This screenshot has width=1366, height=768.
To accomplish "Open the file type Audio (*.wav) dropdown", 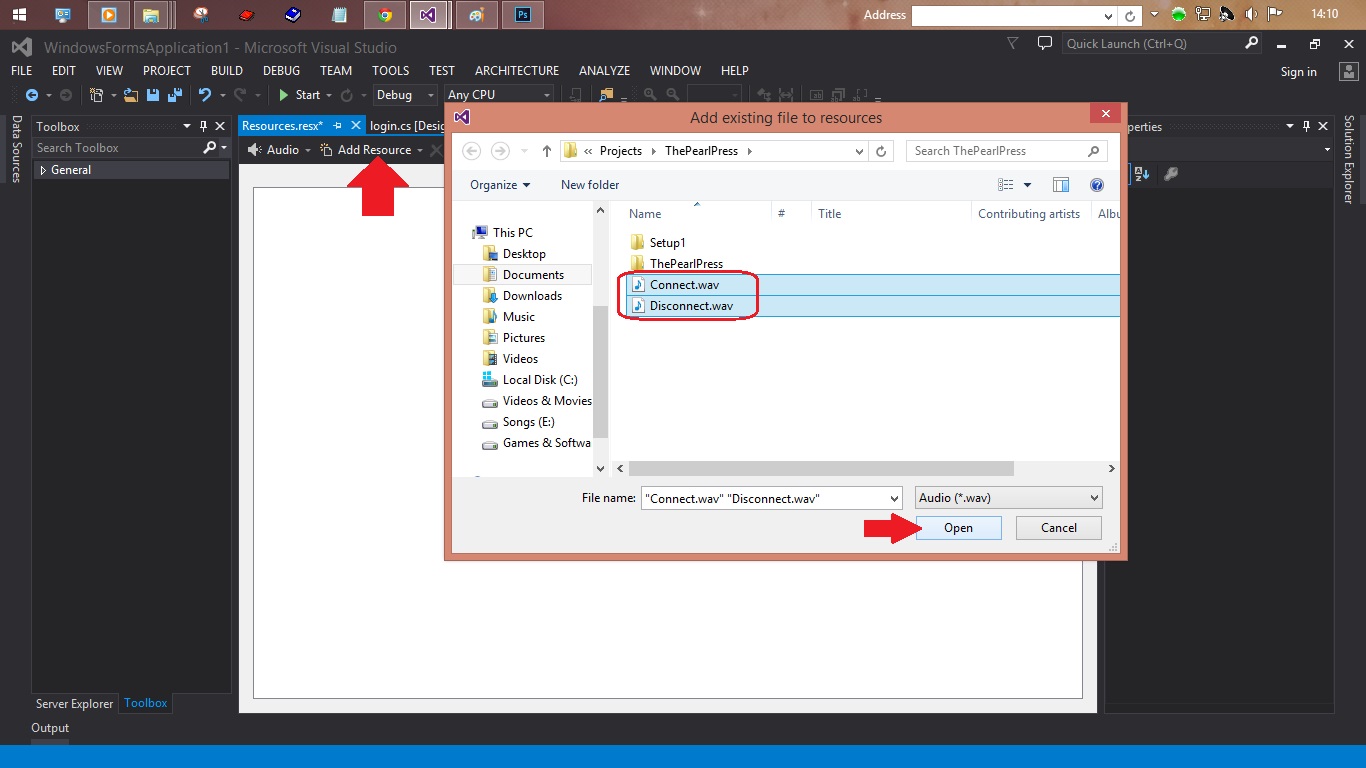I will 1009,497.
